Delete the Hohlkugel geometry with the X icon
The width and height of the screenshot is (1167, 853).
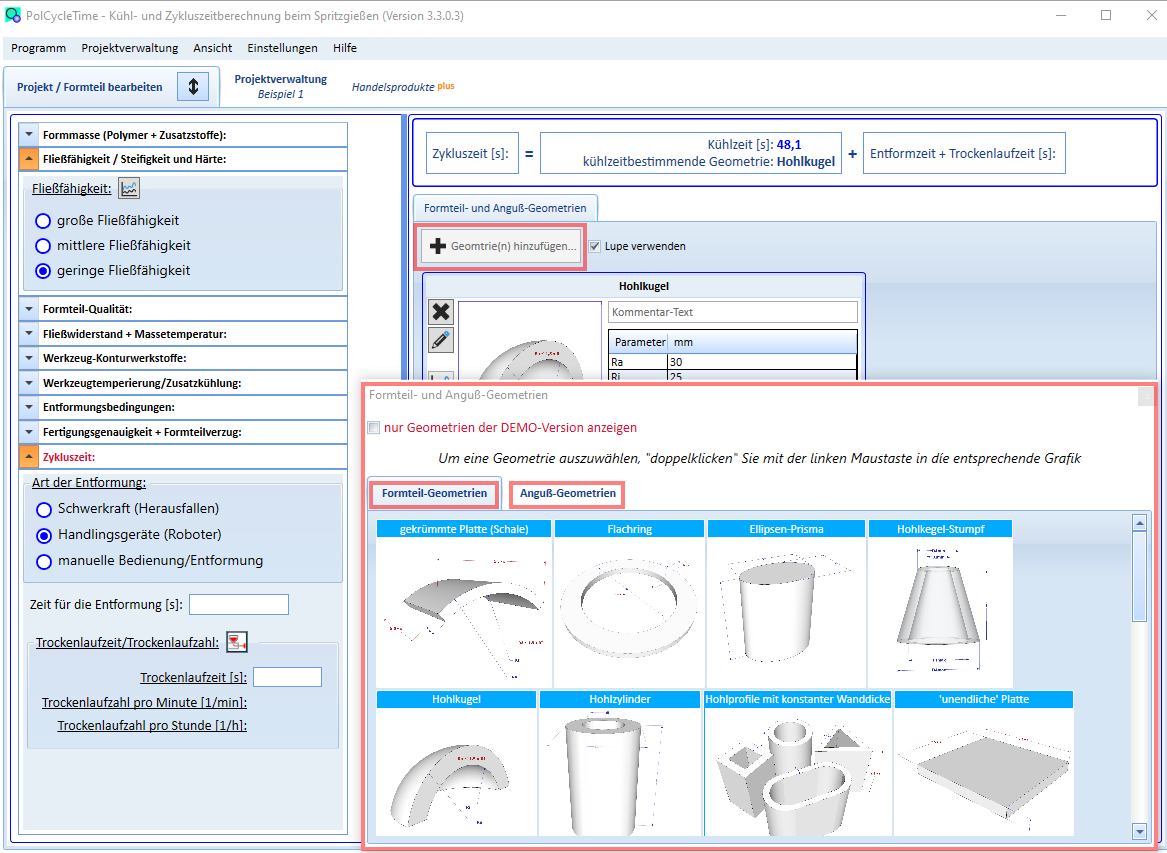(441, 312)
